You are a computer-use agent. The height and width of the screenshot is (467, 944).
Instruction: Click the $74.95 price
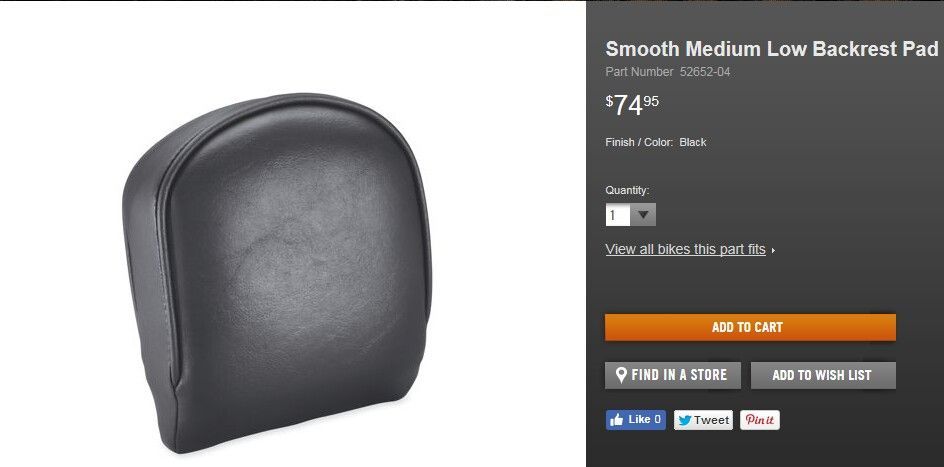pyautogui.click(x=632, y=105)
